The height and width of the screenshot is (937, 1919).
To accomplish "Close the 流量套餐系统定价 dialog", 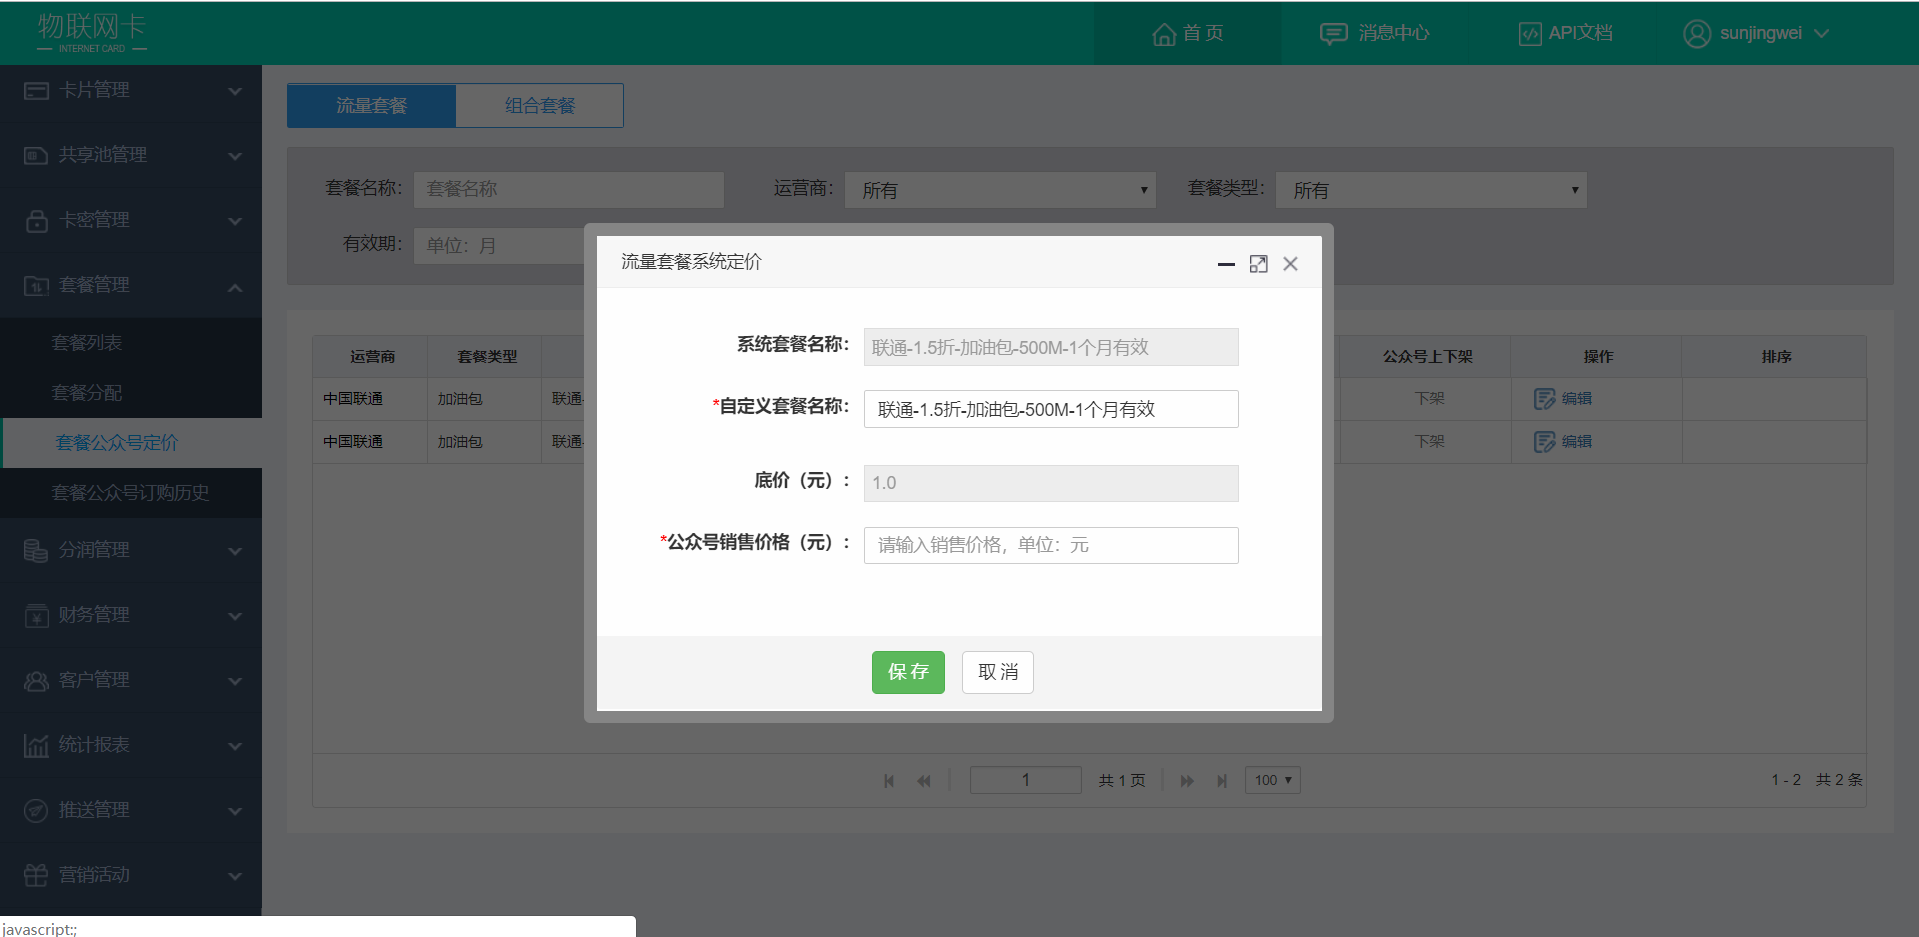I will [1291, 264].
